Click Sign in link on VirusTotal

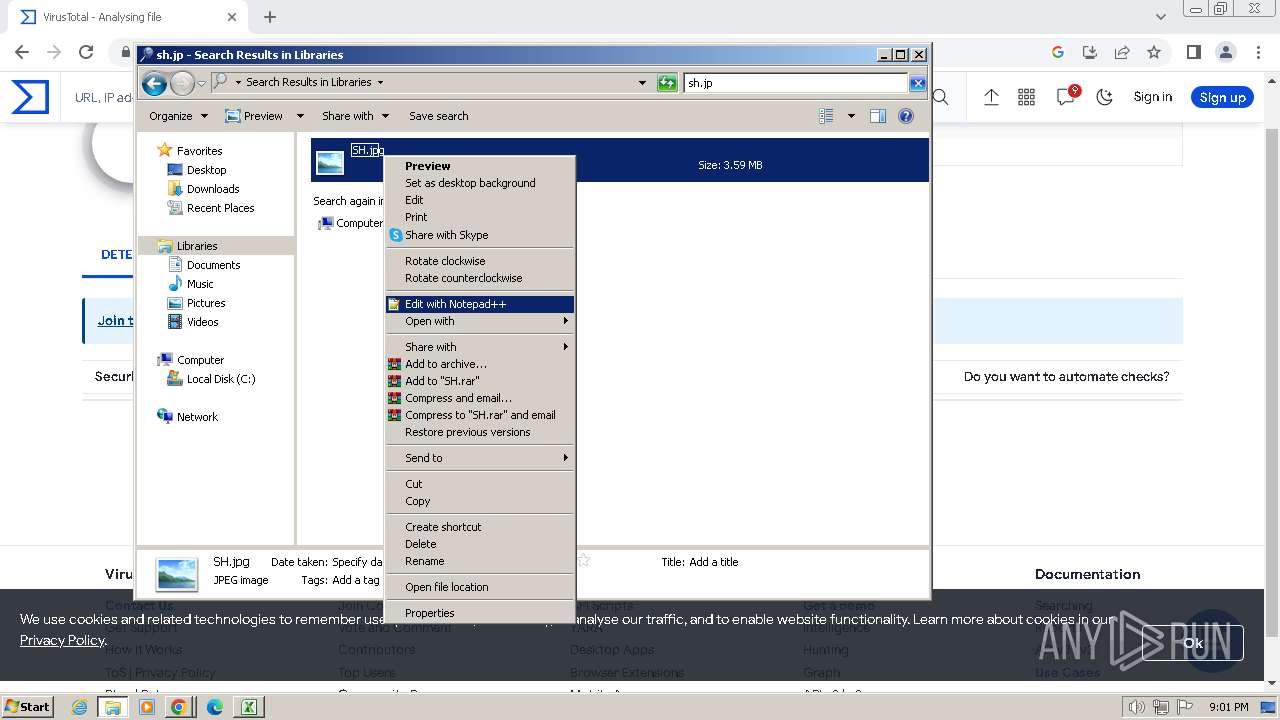coord(1153,97)
